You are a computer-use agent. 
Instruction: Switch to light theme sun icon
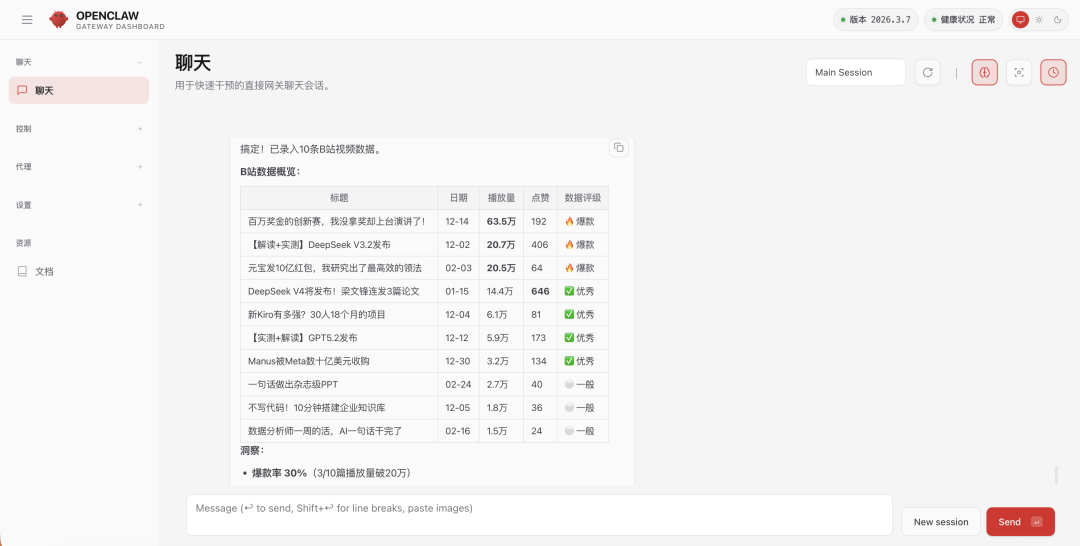[x=1039, y=19]
